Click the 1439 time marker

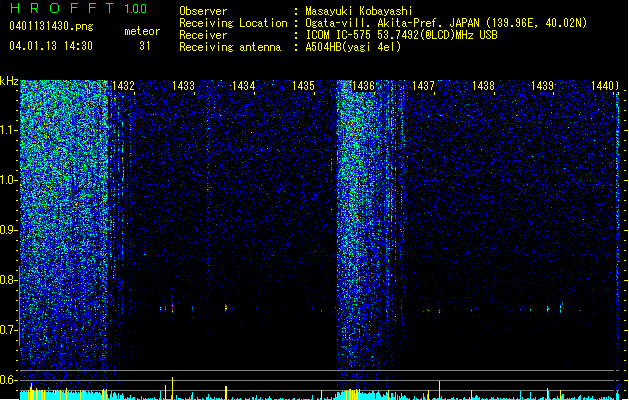[542, 86]
